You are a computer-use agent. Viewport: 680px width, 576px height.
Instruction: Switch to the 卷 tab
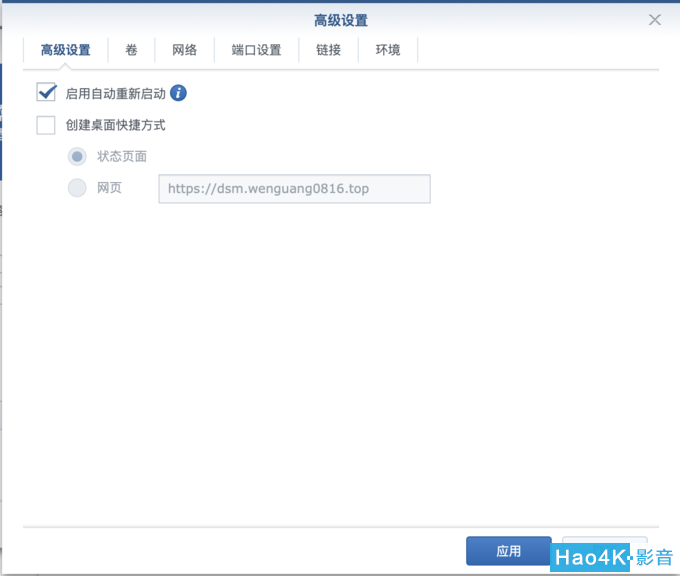[131, 50]
